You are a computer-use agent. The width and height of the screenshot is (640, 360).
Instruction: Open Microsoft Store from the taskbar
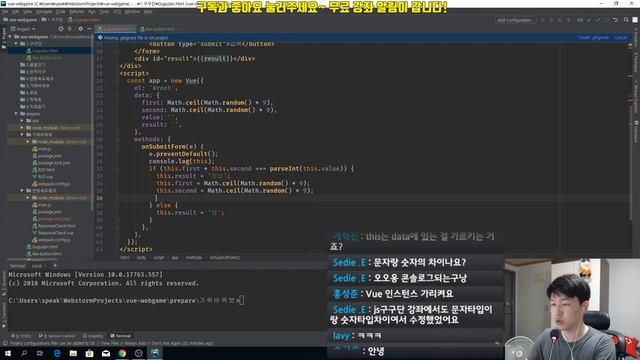tap(89, 353)
